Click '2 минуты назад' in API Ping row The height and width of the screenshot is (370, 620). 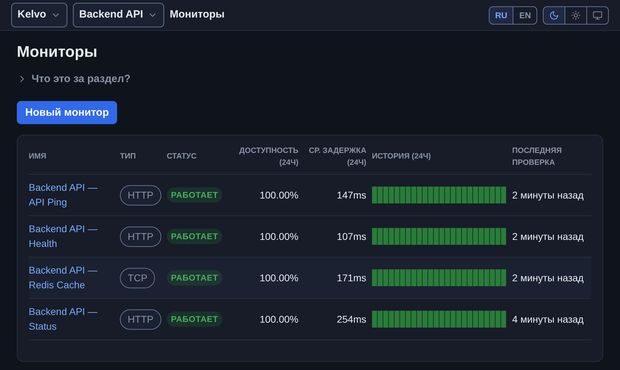548,195
